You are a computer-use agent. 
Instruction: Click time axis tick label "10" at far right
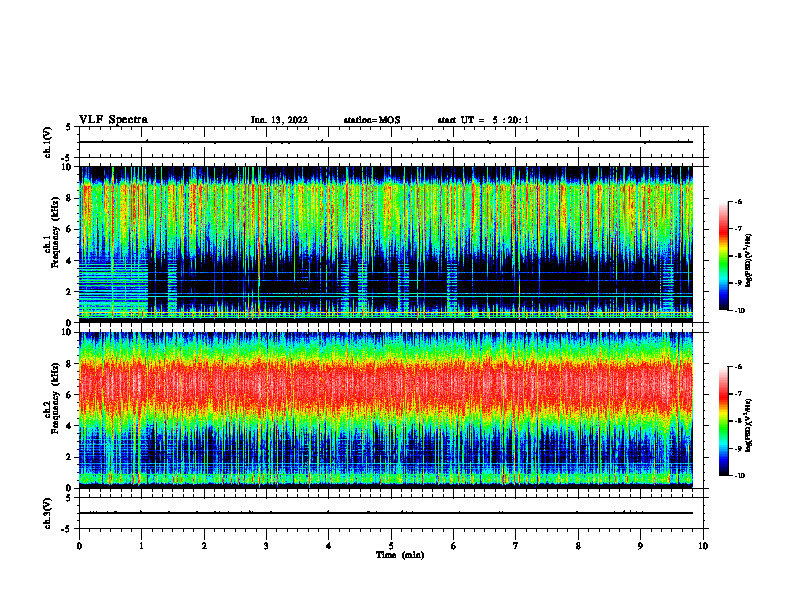click(703, 546)
